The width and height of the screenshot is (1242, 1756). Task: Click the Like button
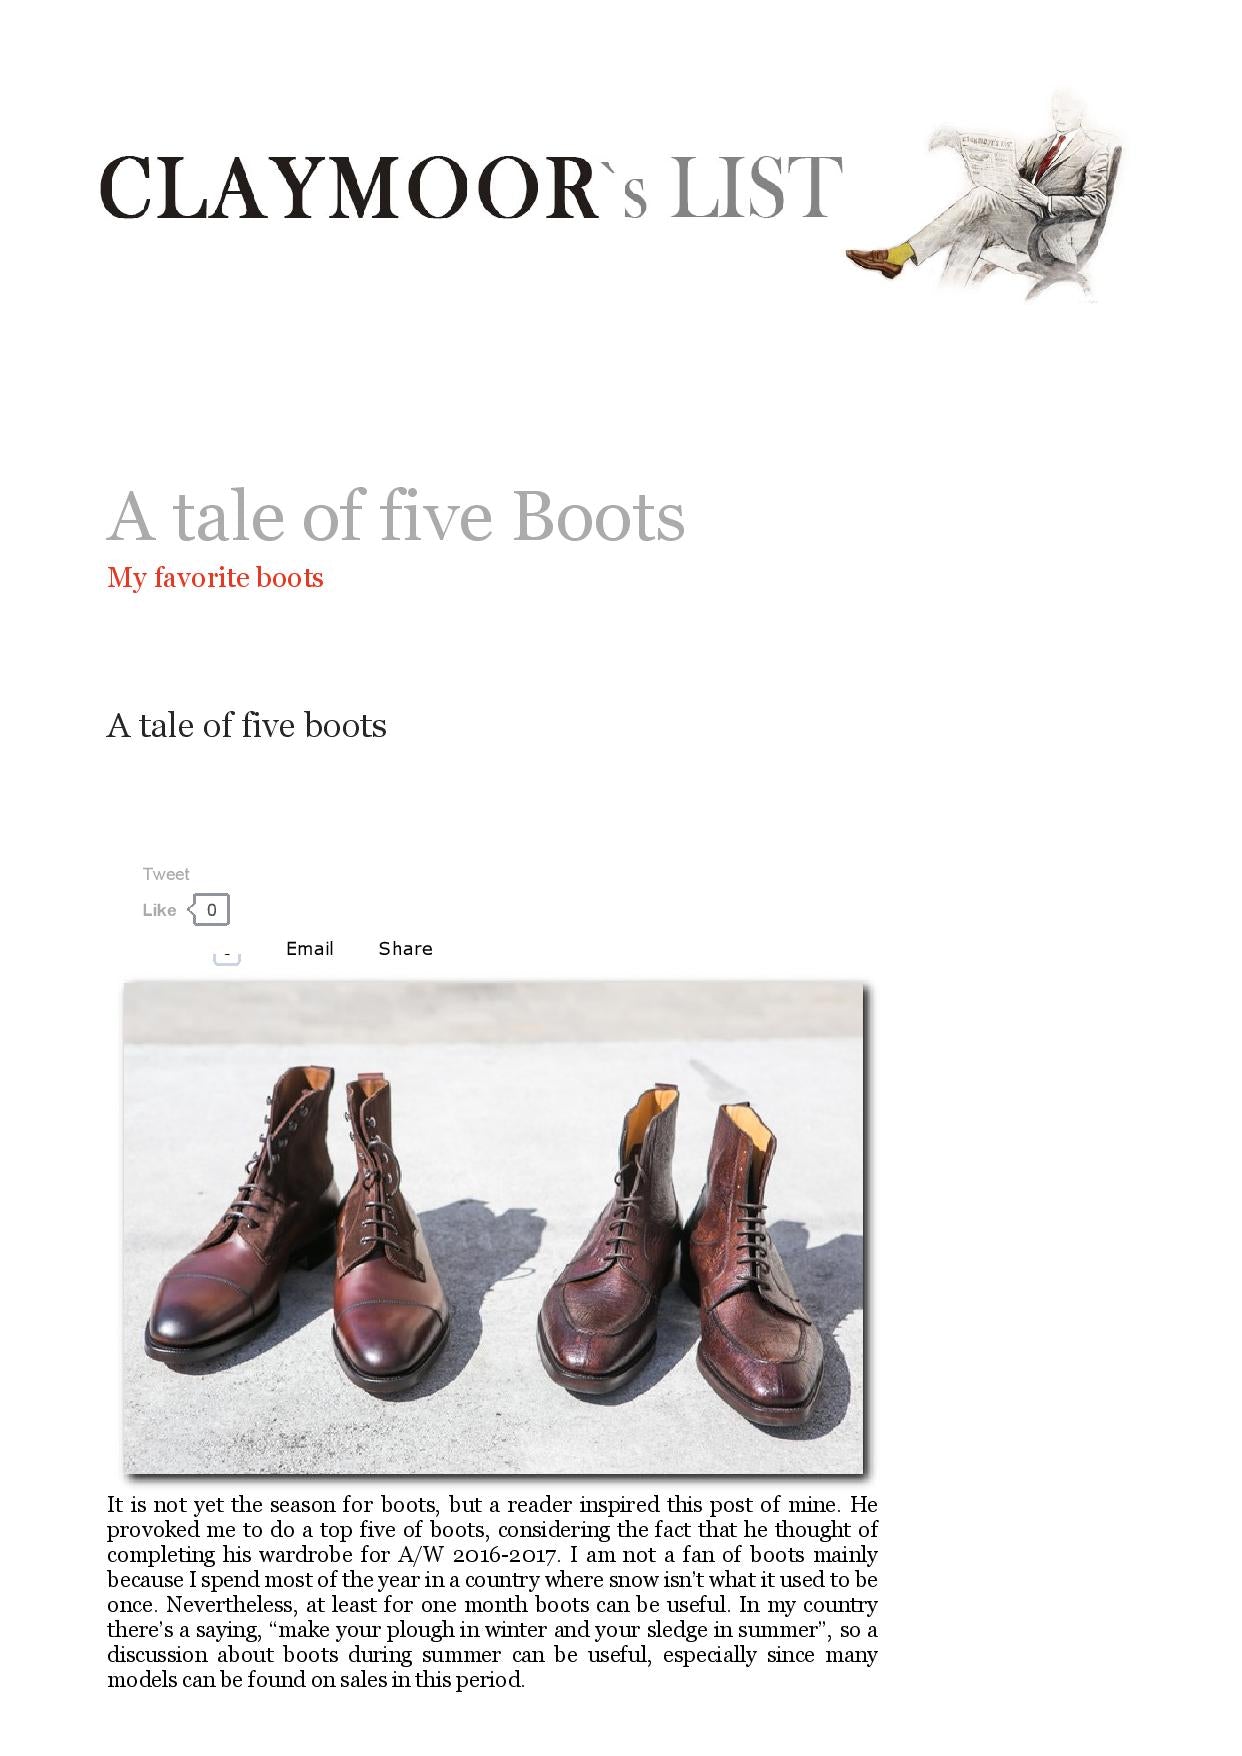159,910
